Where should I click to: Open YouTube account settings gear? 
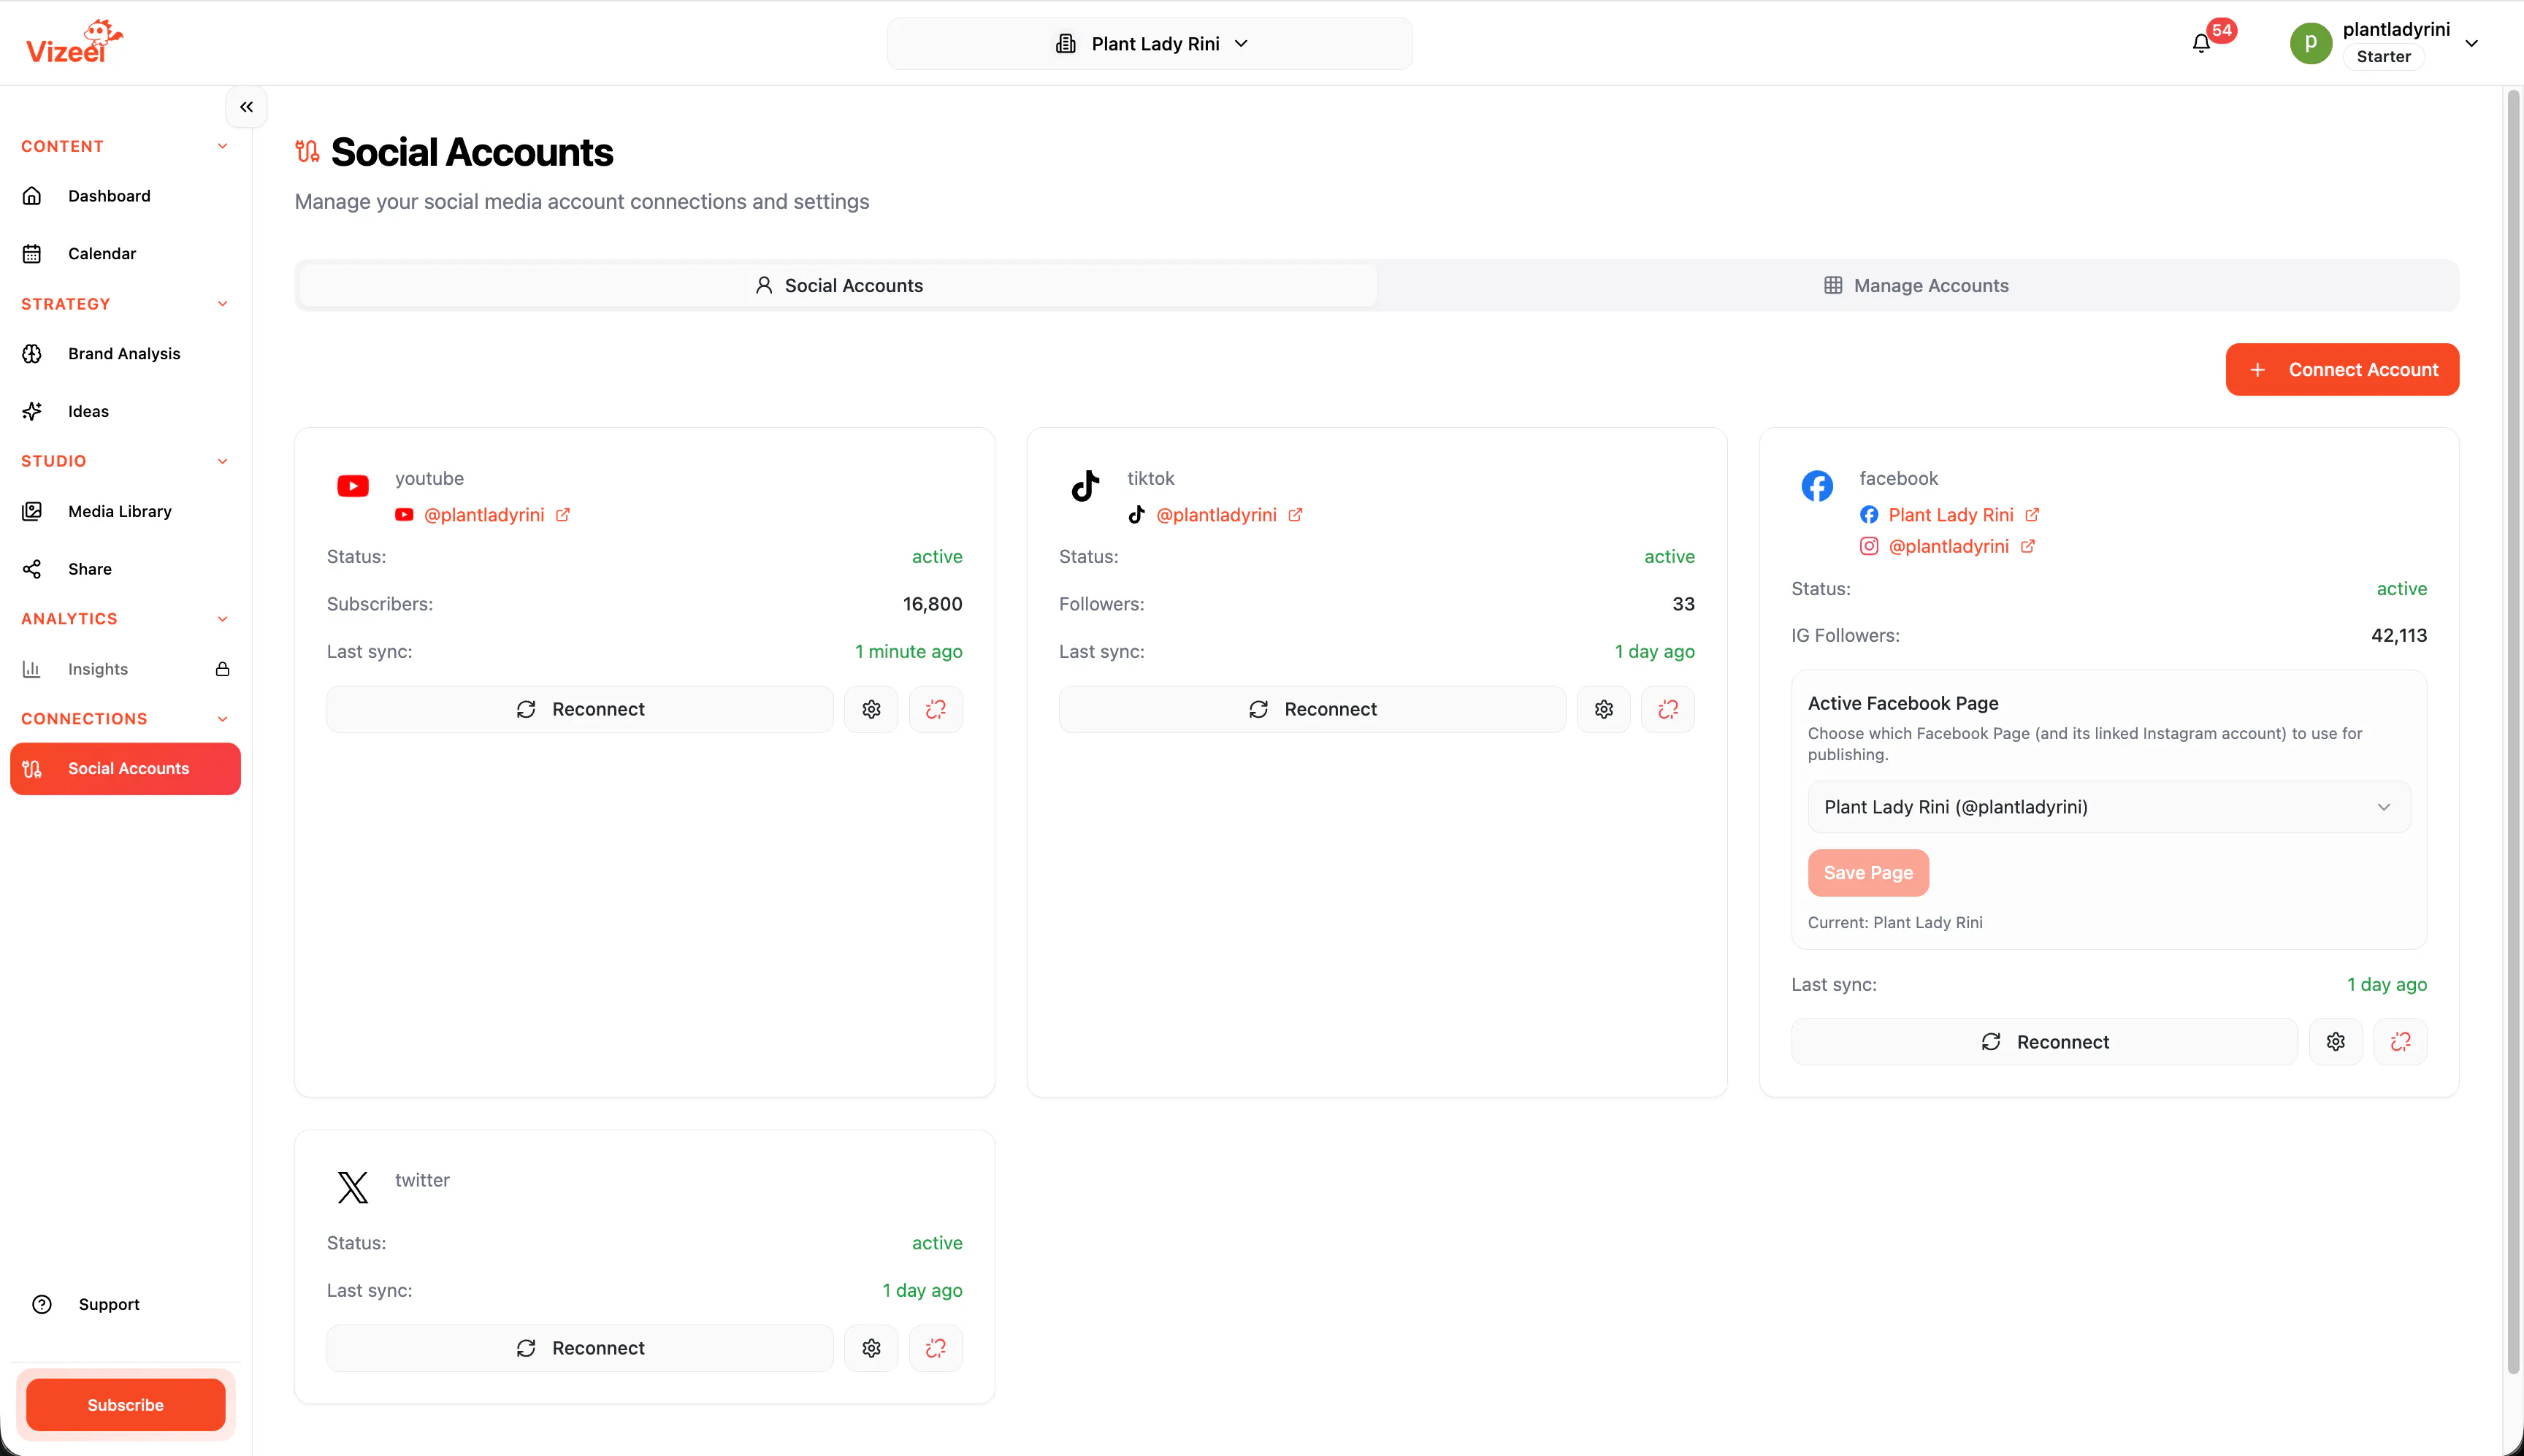tap(871, 709)
